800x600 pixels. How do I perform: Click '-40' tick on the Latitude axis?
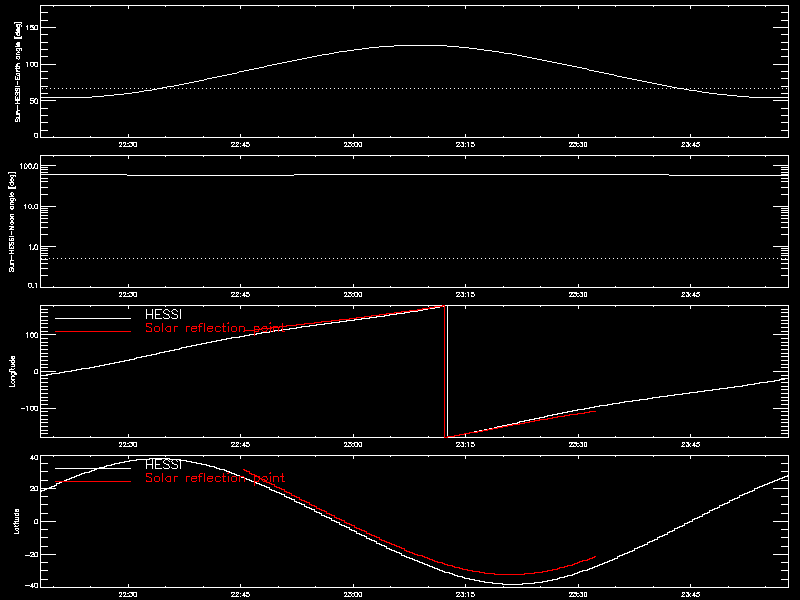pyautogui.click(x=32, y=585)
